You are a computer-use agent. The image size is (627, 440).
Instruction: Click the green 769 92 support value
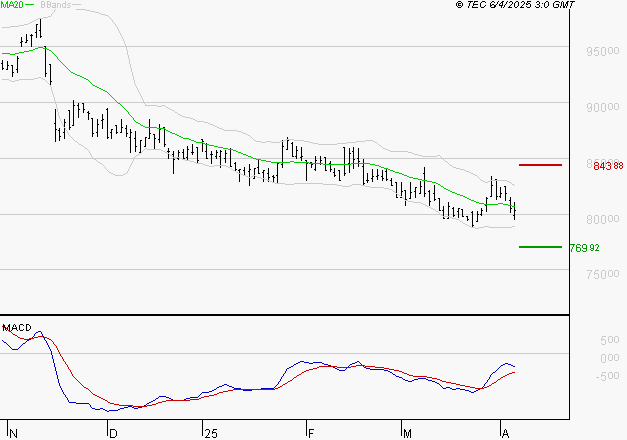[585, 248]
